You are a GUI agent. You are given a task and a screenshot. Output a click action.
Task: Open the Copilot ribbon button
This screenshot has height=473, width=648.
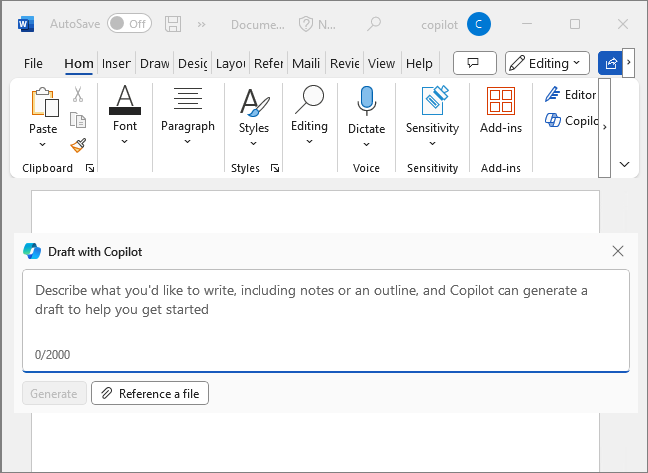[571, 121]
